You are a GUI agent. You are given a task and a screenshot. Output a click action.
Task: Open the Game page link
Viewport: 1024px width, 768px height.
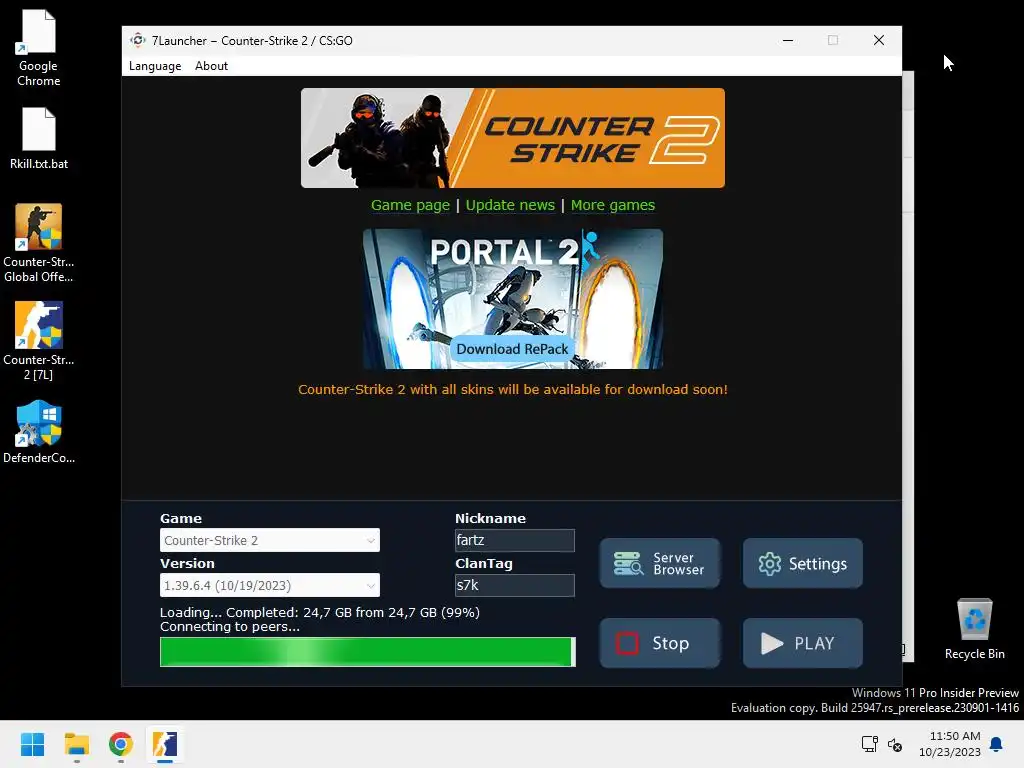pyautogui.click(x=410, y=205)
